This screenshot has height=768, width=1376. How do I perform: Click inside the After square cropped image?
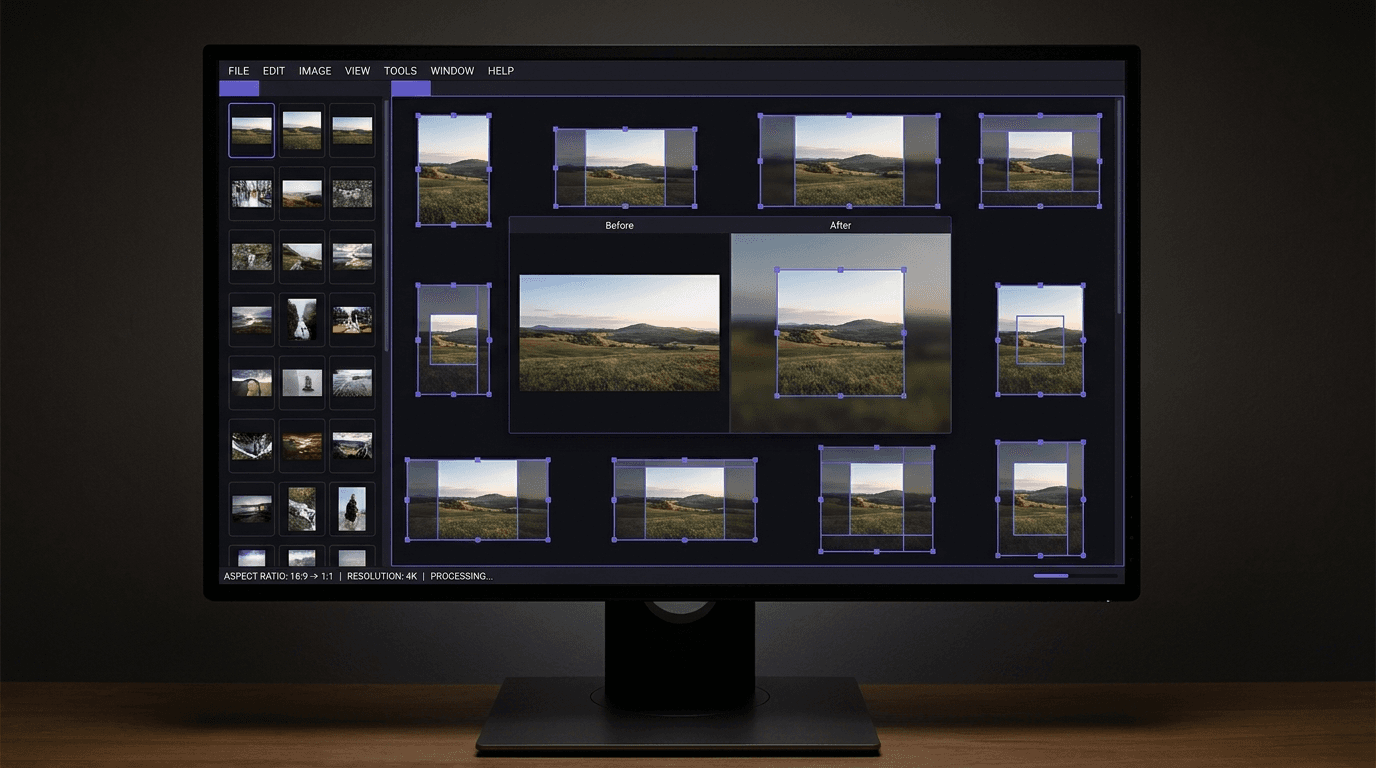coord(840,333)
